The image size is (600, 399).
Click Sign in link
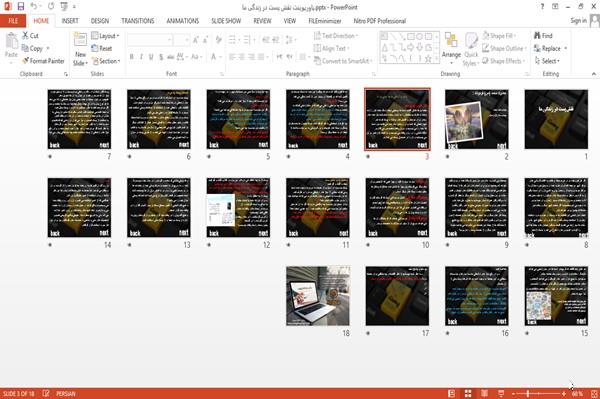(x=578, y=21)
